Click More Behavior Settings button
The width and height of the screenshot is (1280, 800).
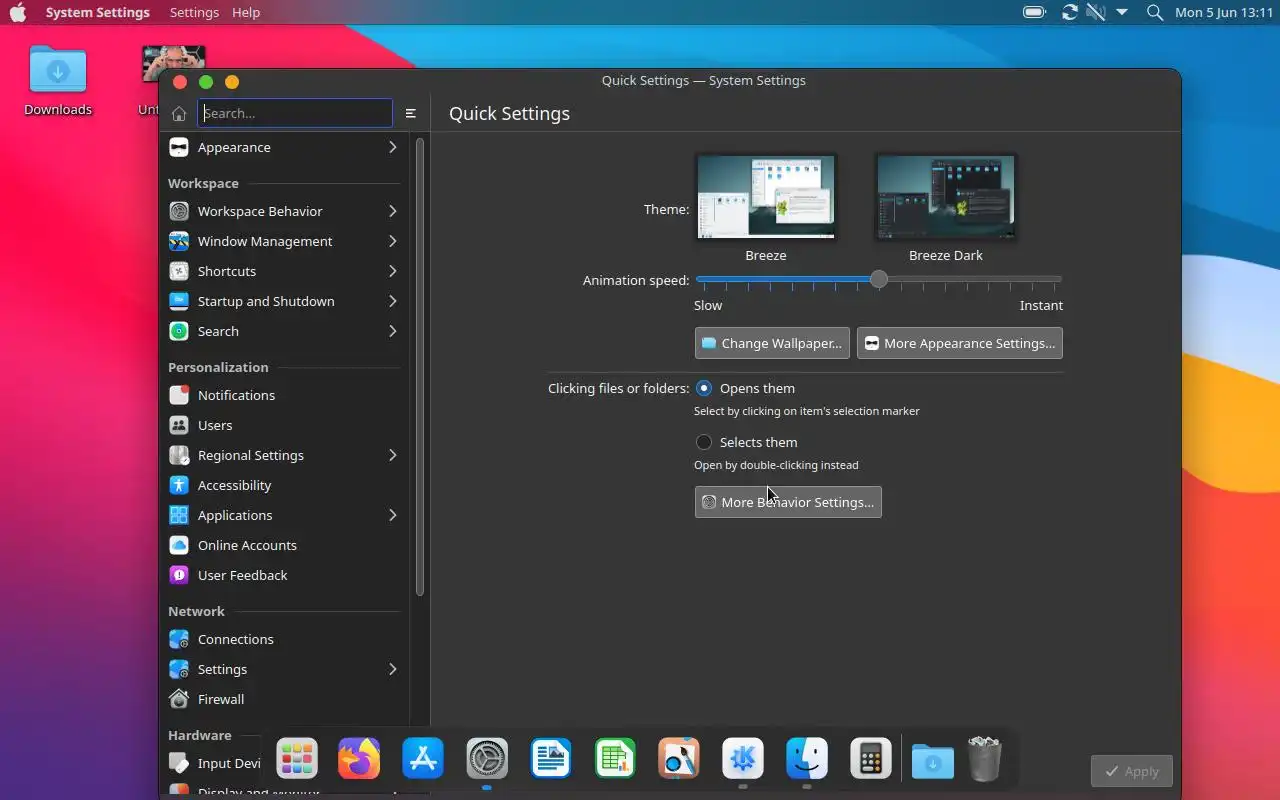click(788, 502)
